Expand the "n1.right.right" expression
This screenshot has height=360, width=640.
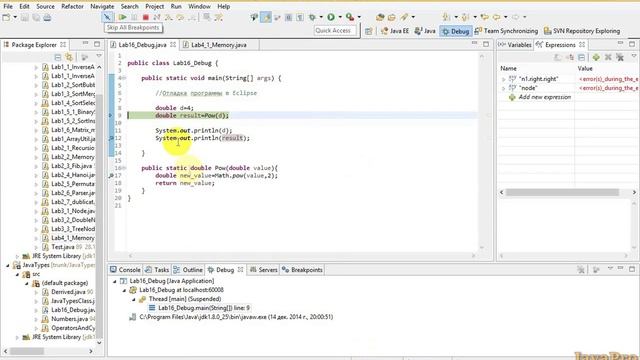[x=503, y=79]
